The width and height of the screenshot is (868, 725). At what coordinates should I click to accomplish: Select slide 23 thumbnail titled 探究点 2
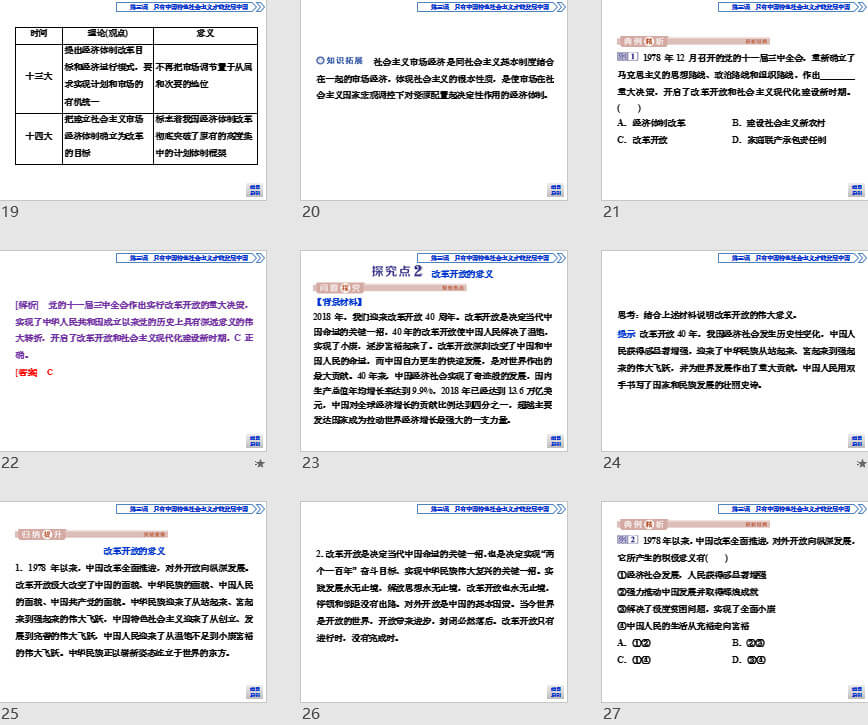(x=434, y=351)
